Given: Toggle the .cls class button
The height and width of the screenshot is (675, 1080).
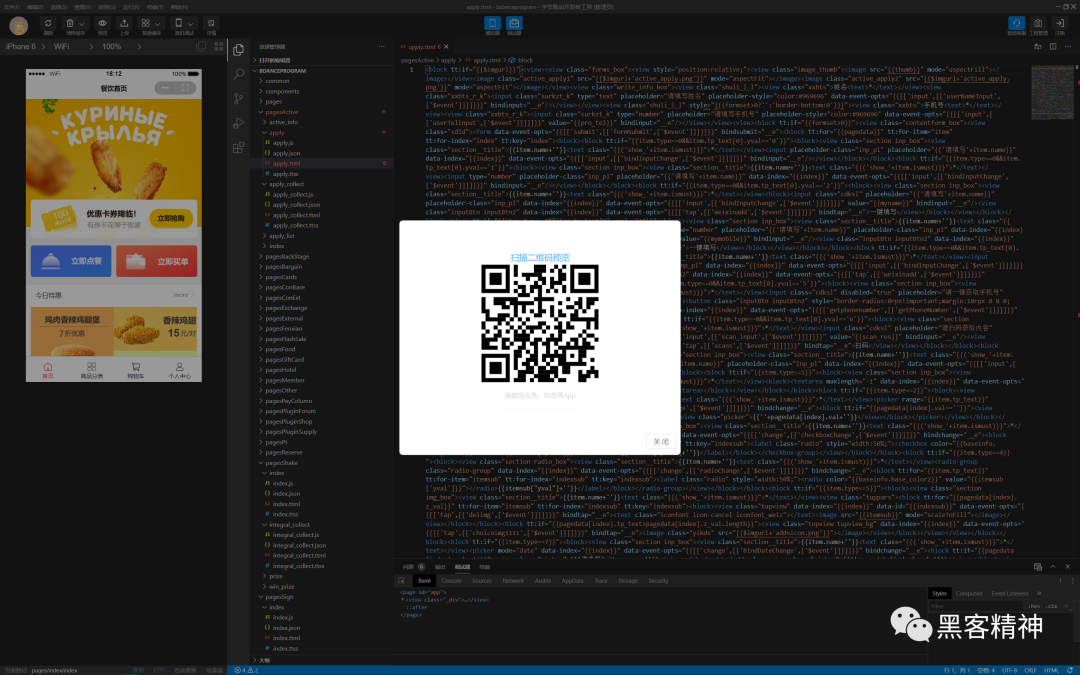Looking at the screenshot, I should [x=1052, y=606].
